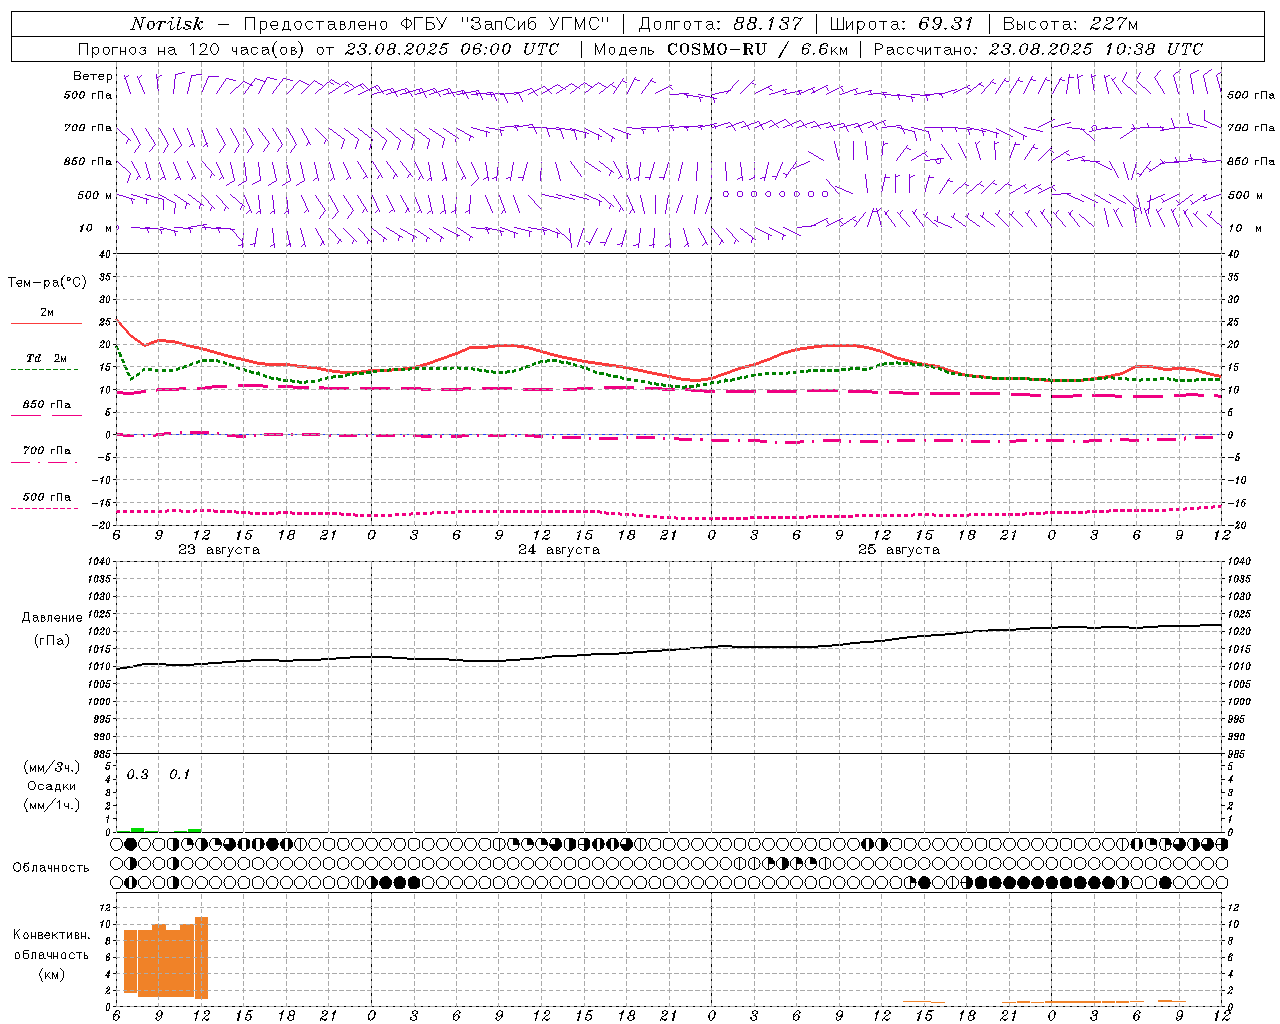Click the "Осадки" precipitation label
This screenshot has width=1280, height=1024.
coord(51,786)
